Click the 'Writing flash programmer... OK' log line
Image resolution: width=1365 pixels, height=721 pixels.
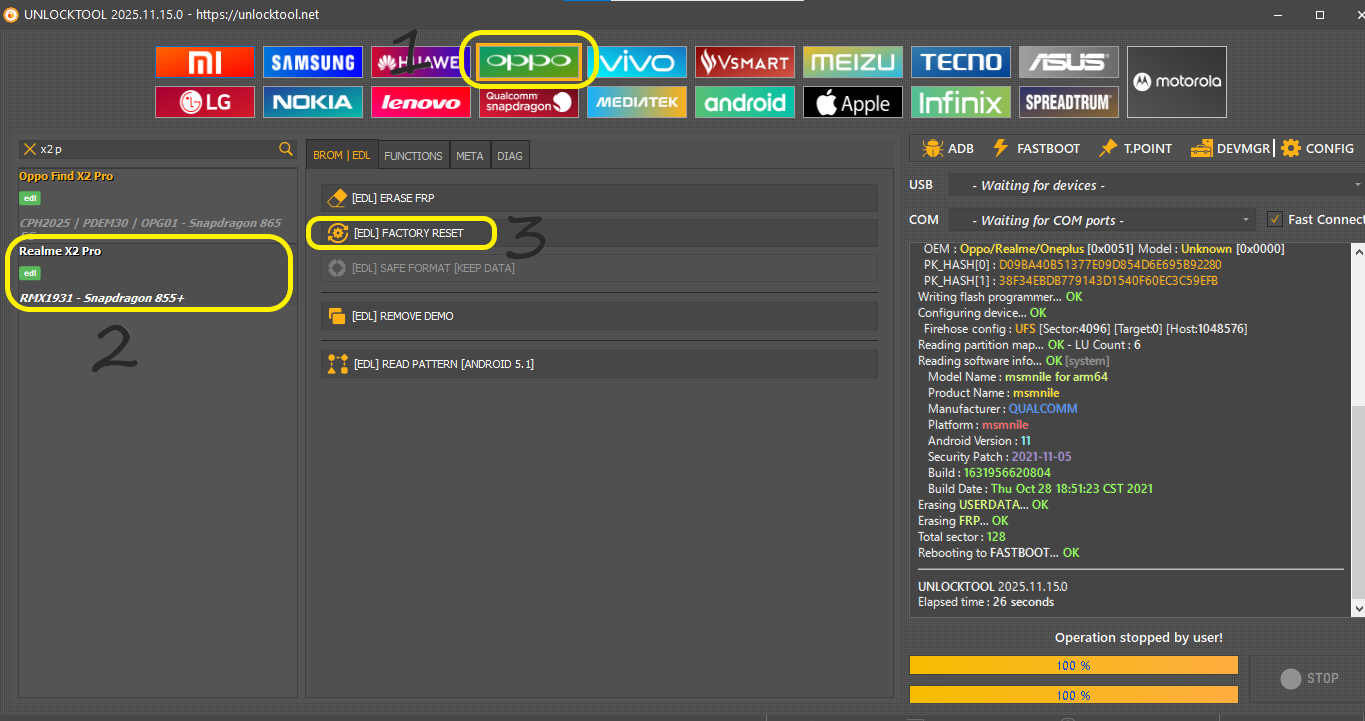(x=1000, y=297)
